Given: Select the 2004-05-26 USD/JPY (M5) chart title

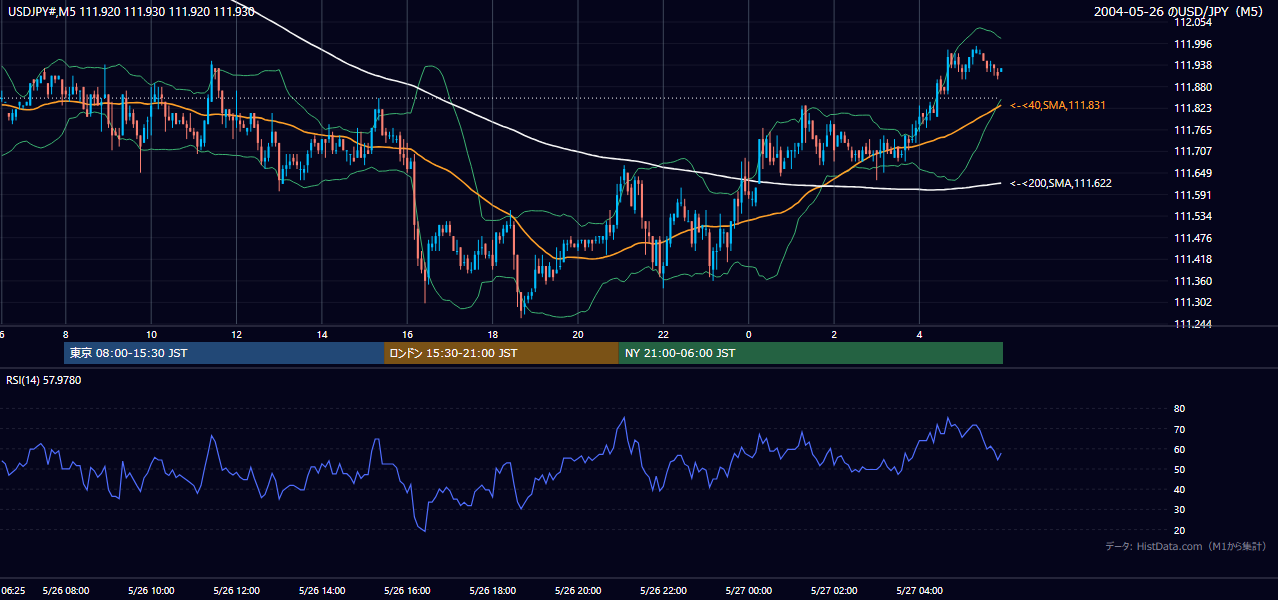Looking at the screenshot, I should 1179,12.
